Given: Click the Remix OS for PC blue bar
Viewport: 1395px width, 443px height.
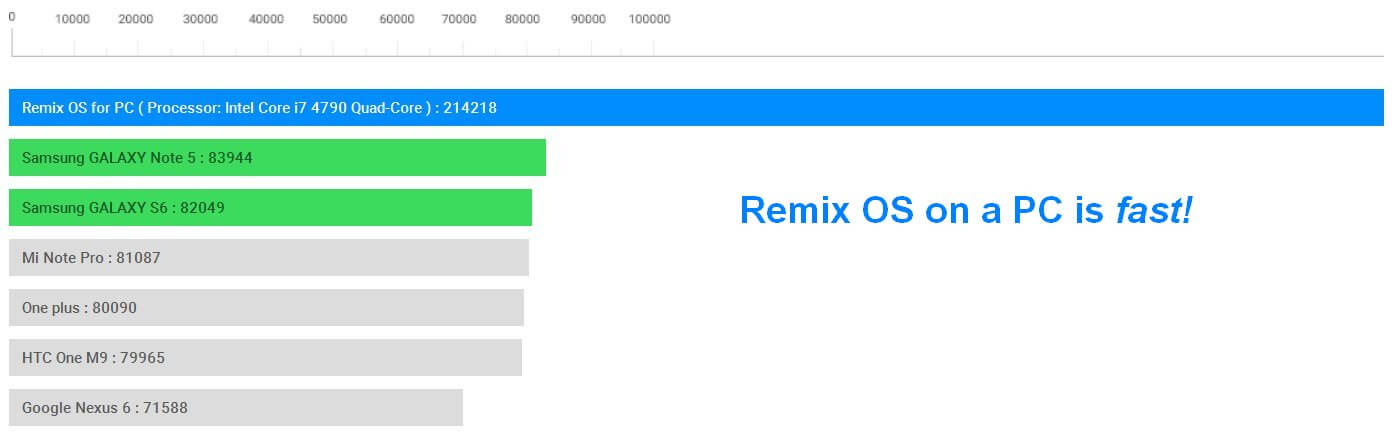Looking at the screenshot, I should (696, 107).
